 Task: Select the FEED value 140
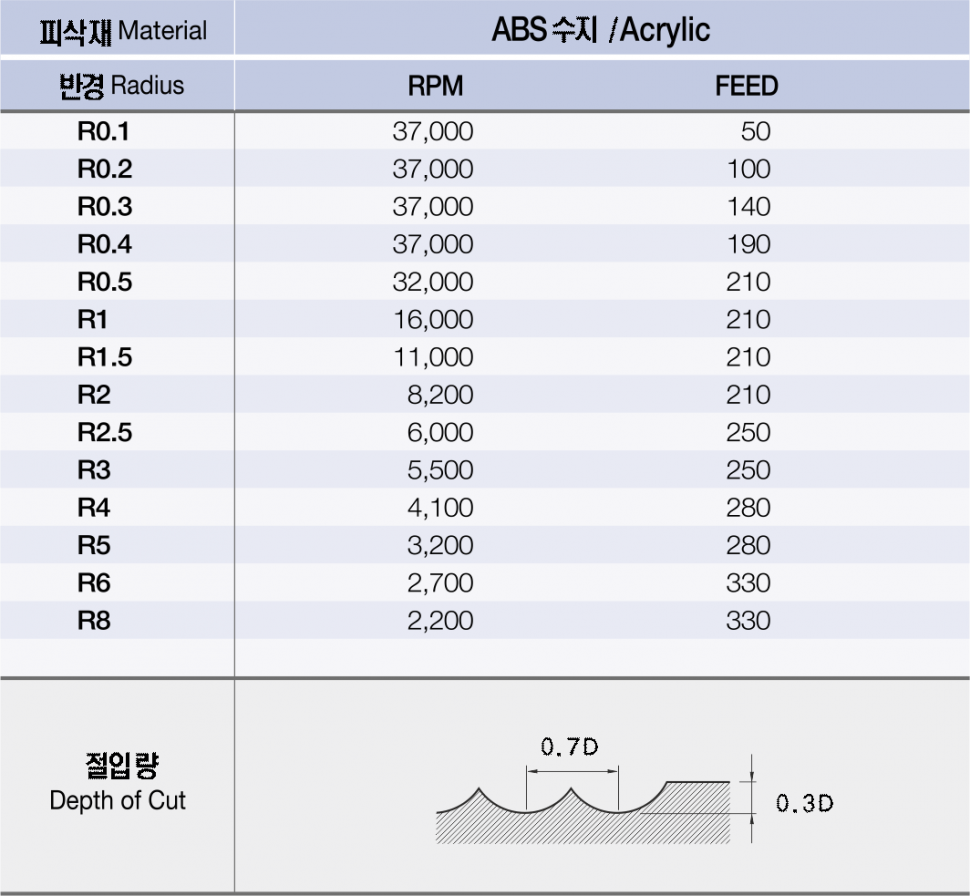748,207
